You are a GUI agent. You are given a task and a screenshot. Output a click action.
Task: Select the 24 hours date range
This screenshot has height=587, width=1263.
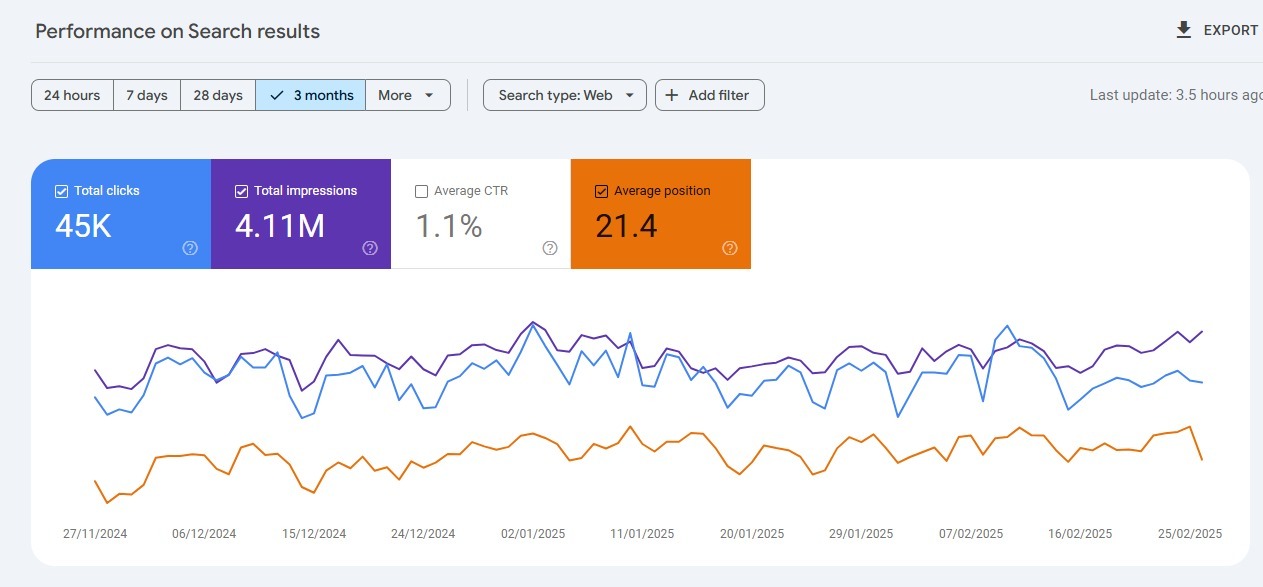tap(72, 95)
